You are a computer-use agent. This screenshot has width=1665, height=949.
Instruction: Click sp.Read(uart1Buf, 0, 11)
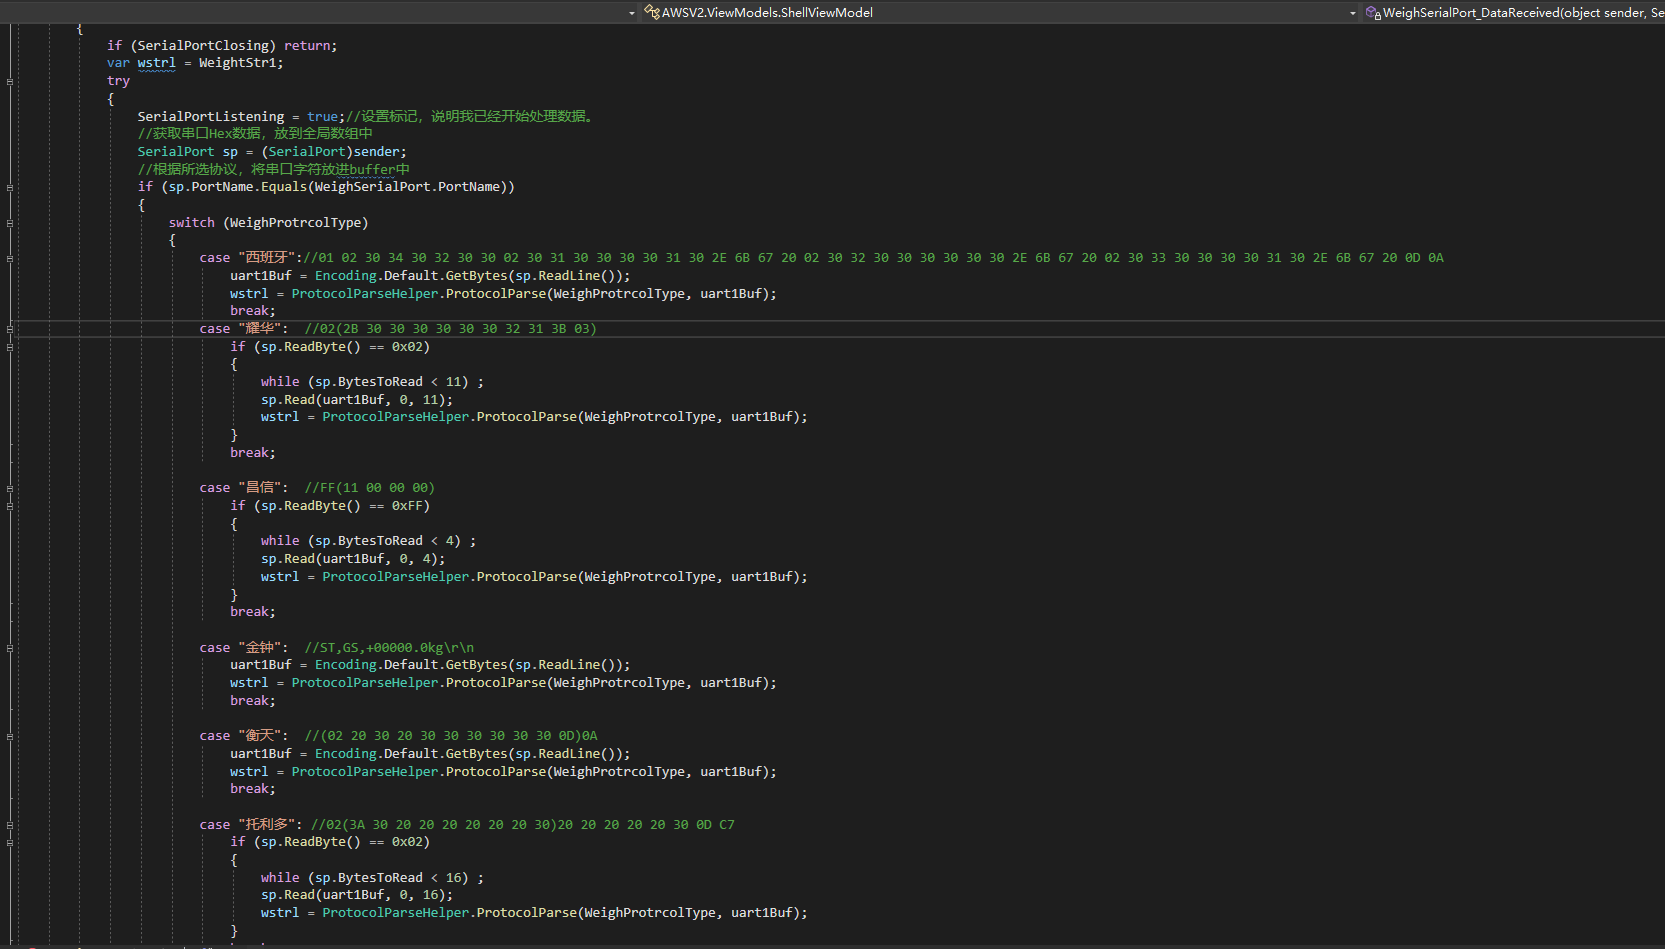(353, 400)
